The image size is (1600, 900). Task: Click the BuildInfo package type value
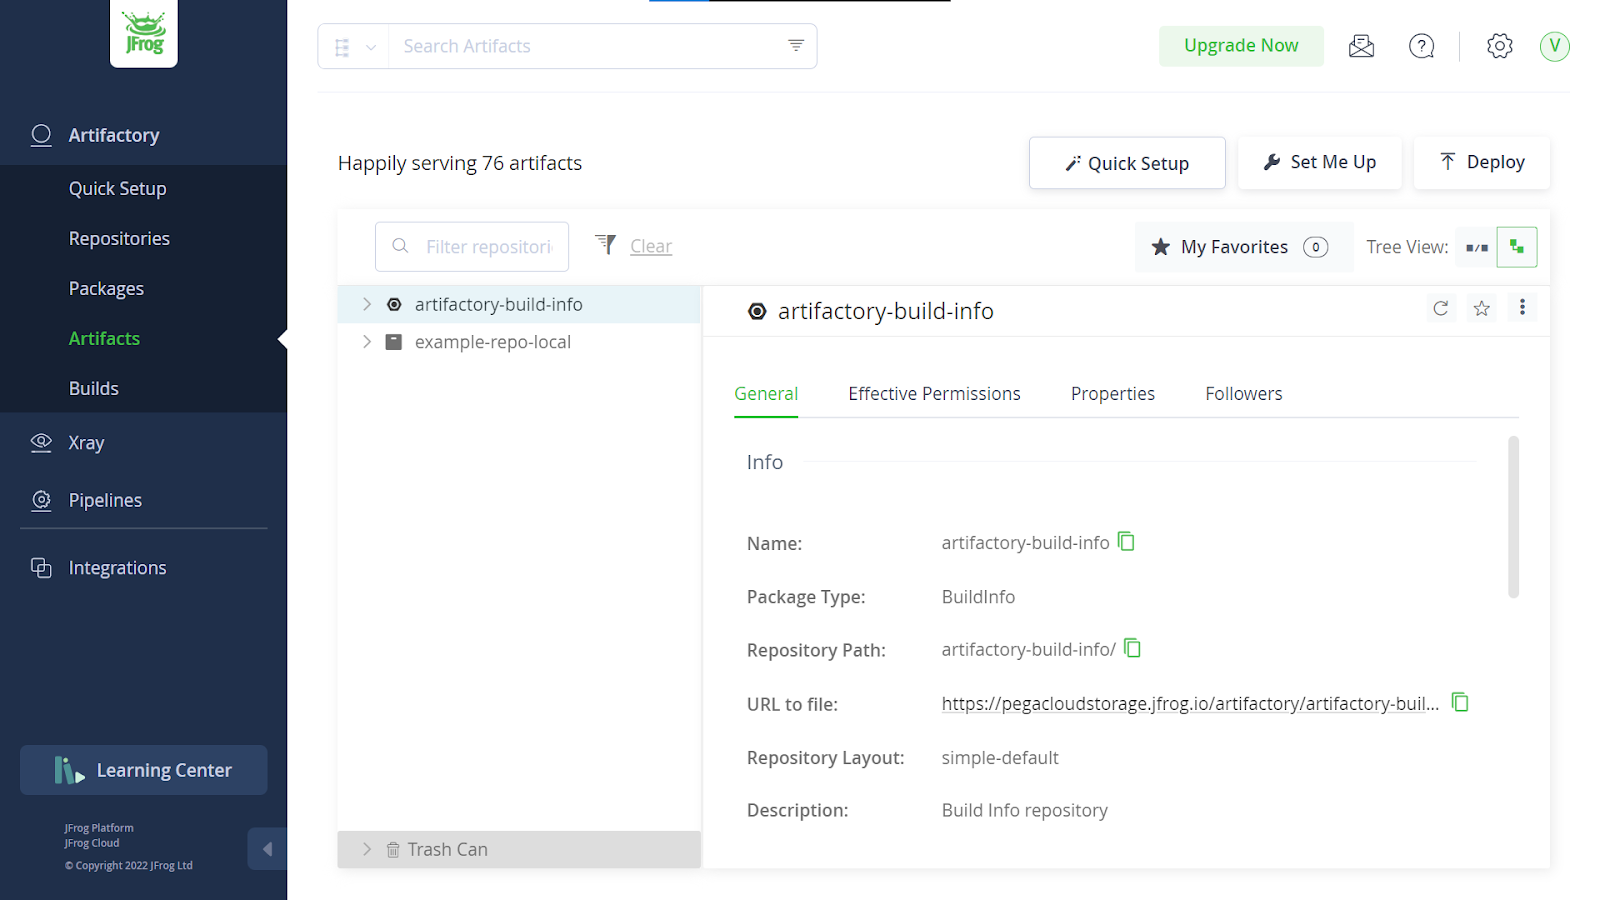pos(978,597)
